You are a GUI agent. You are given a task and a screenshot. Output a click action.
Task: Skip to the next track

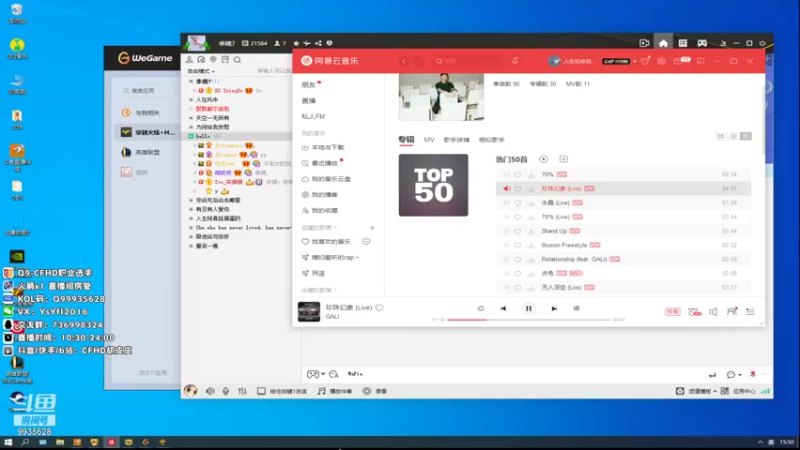click(554, 308)
